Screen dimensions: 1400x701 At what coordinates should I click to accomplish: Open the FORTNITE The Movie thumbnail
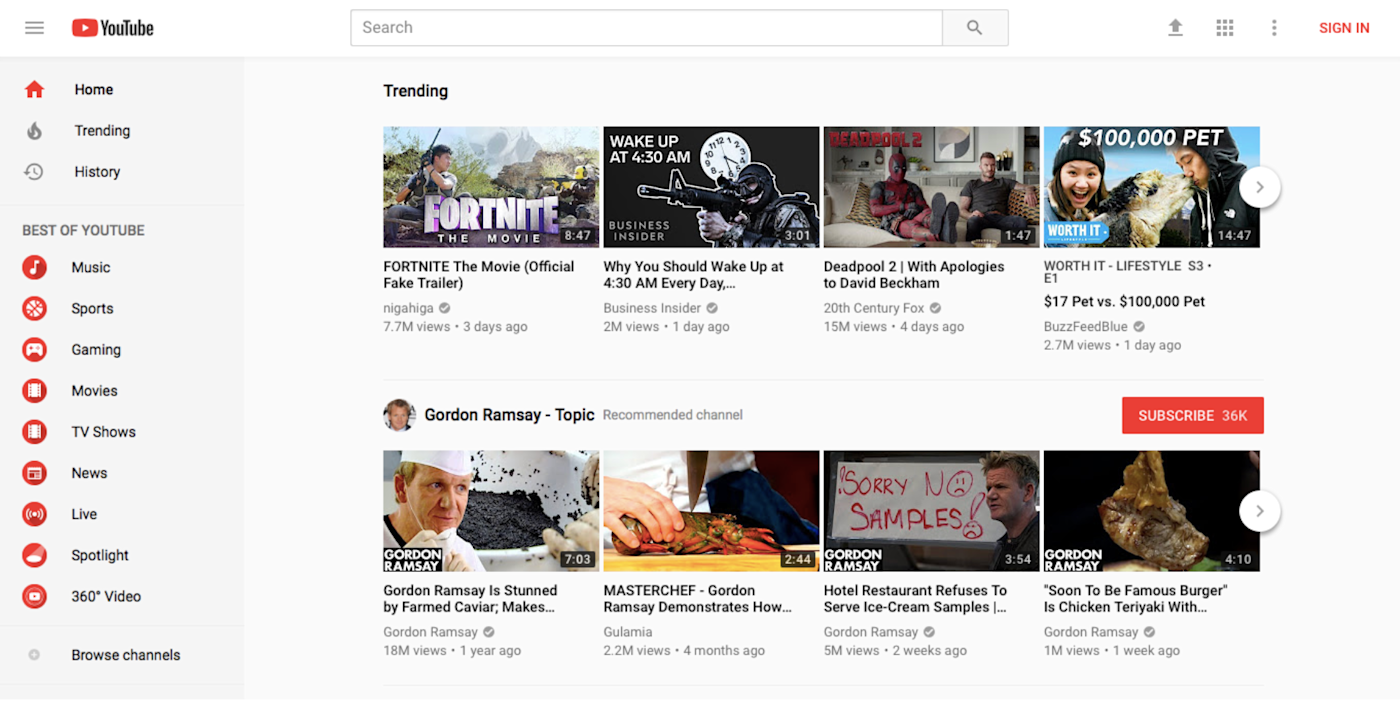(491, 187)
